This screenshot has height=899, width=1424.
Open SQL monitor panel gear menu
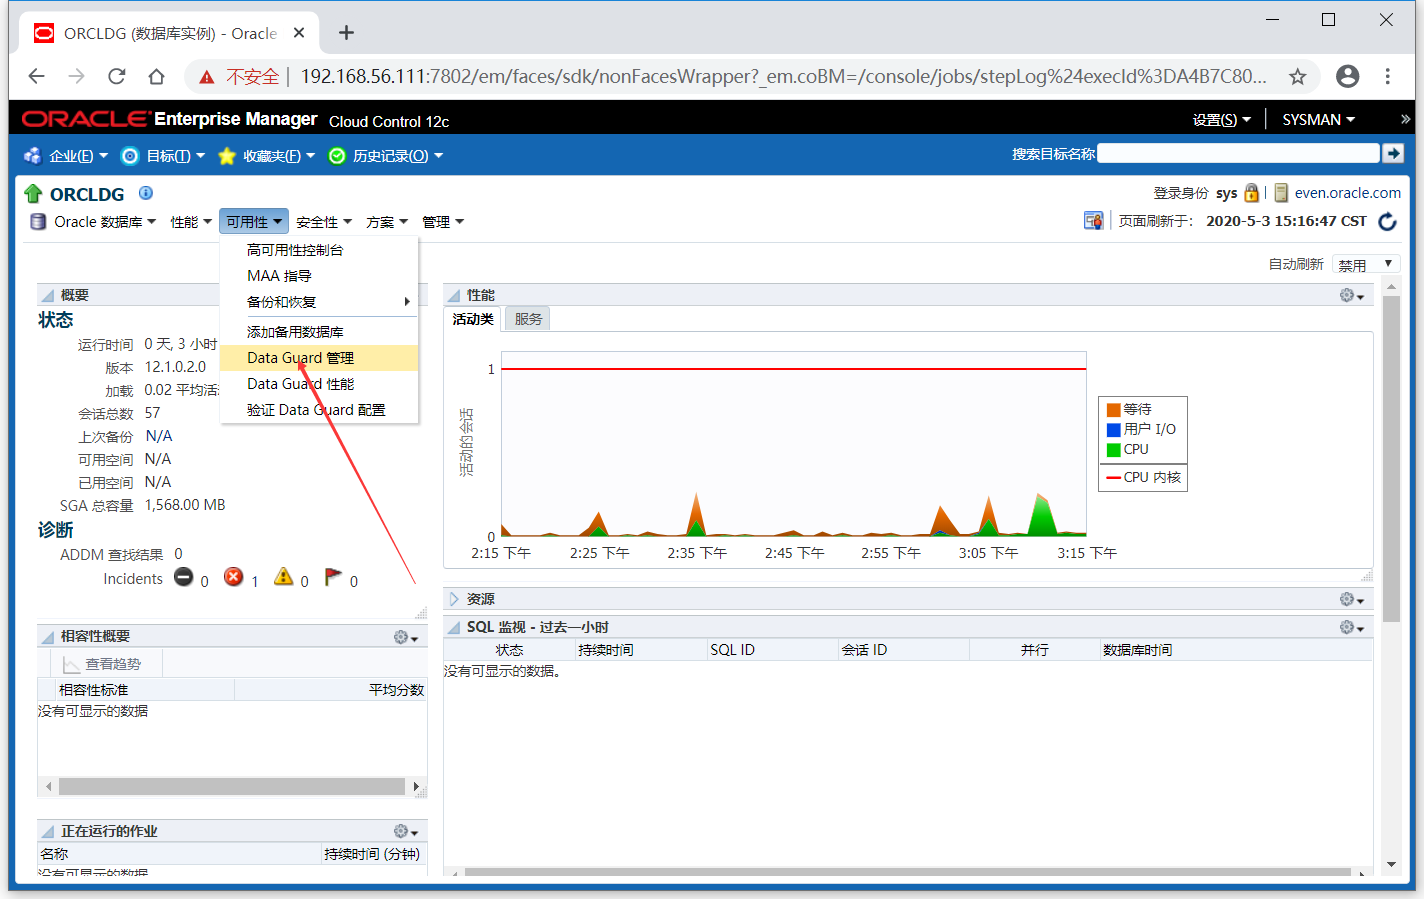[1352, 627]
